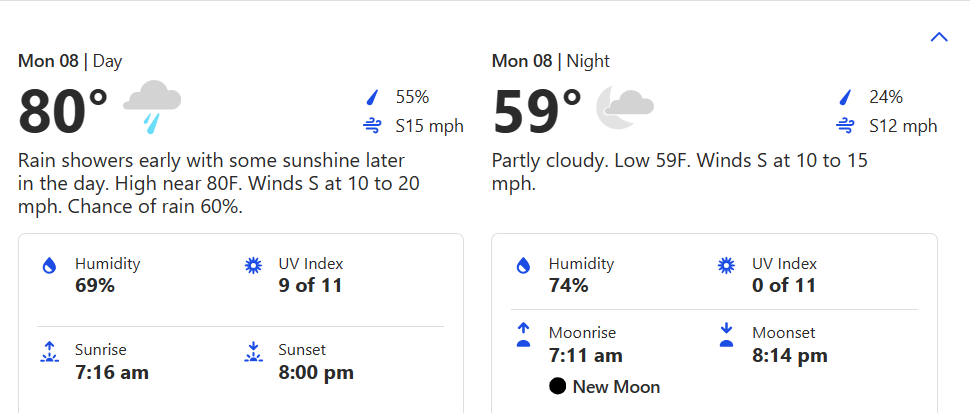Click the Moonrise icon
Screen dimensions: 970x413
coord(522,335)
